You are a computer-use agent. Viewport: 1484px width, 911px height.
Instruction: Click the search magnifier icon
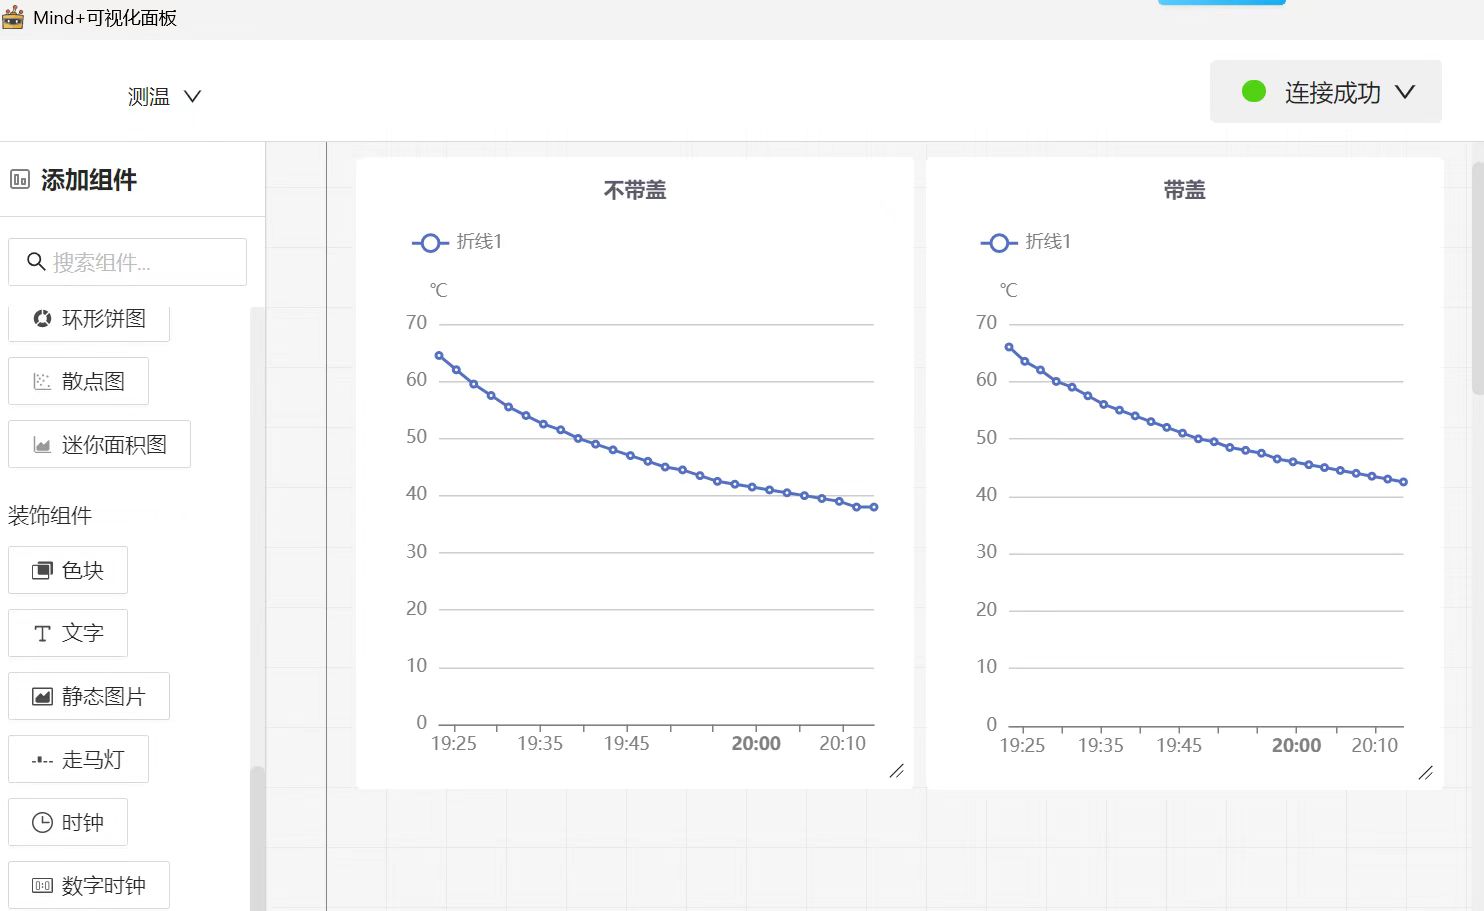tap(36, 262)
